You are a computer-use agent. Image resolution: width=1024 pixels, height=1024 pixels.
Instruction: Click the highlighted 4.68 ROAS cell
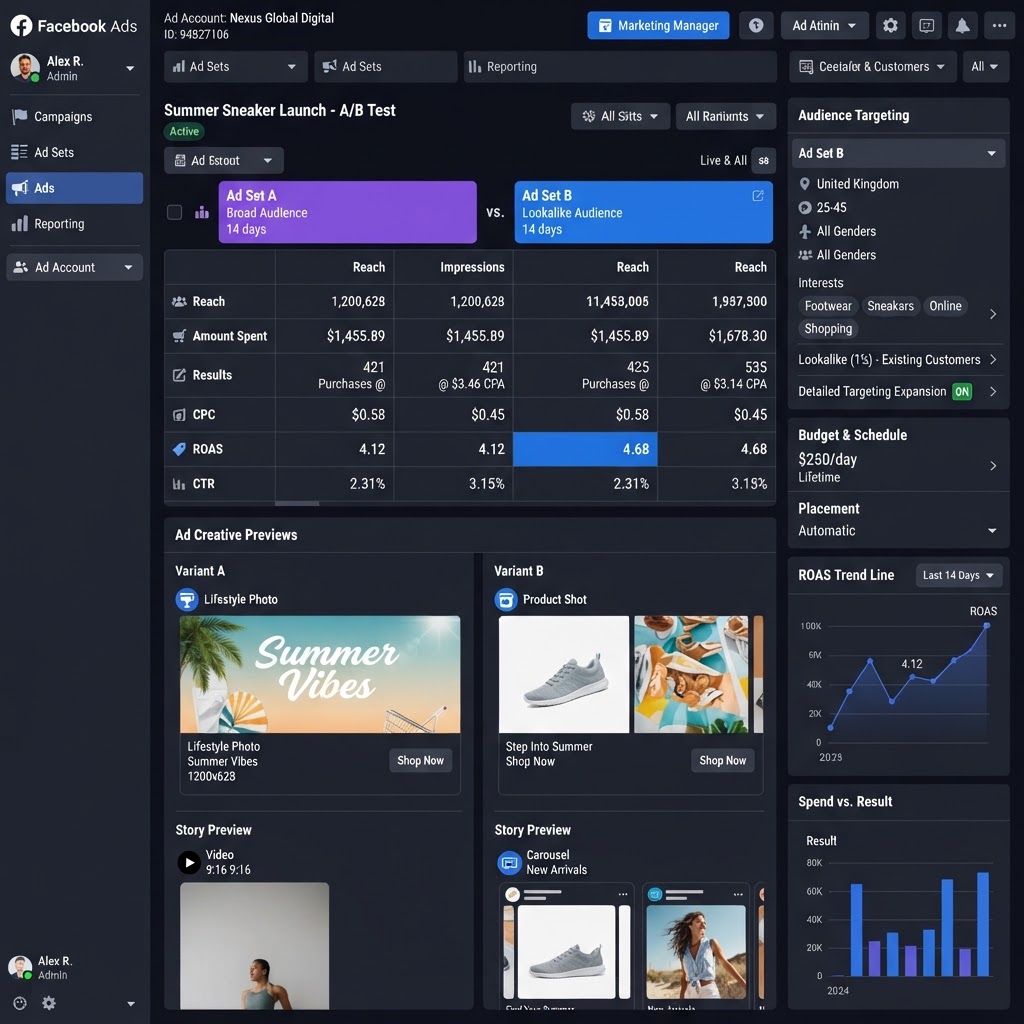pyautogui.click(x=584, y=449)
